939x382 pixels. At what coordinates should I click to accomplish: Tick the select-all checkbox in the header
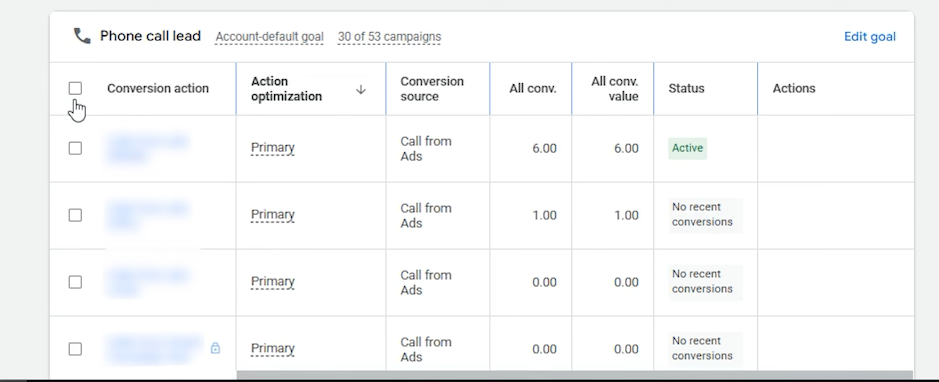pos(75,88)
